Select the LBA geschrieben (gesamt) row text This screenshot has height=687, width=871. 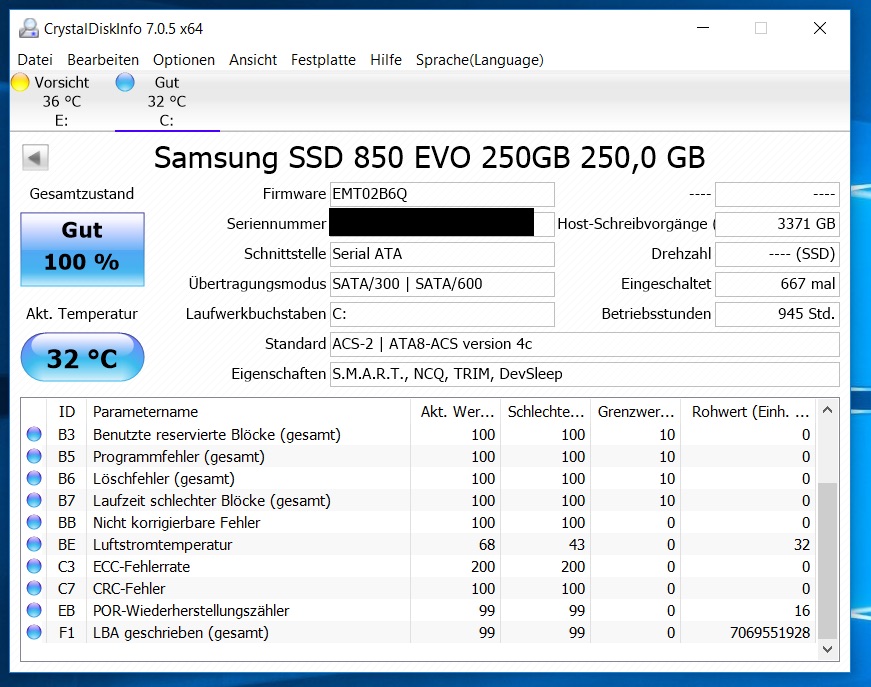[x=181, y=632]
